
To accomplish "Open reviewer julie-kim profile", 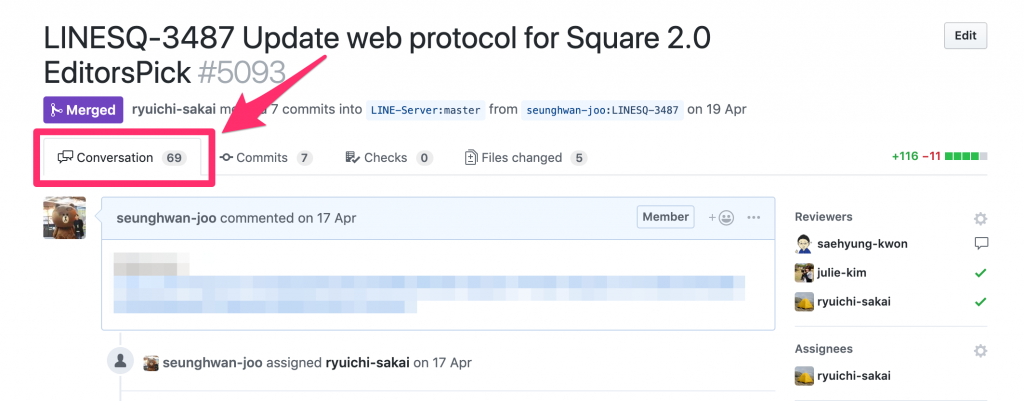I will [x=841, y=273].
